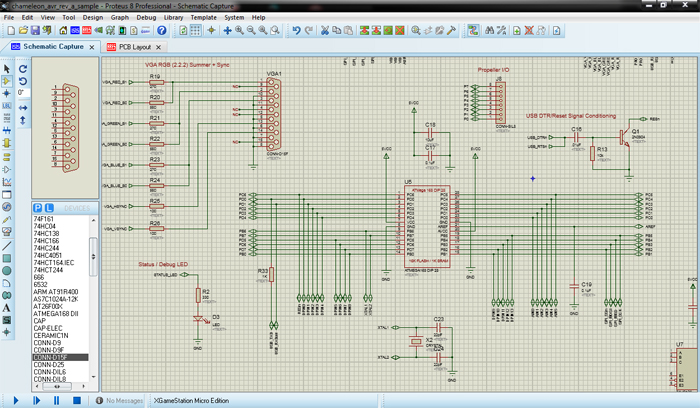This screenshot has height=408, width=700.
Task: Open Bill of Materials toolbar icon
Action: [133, 30]
